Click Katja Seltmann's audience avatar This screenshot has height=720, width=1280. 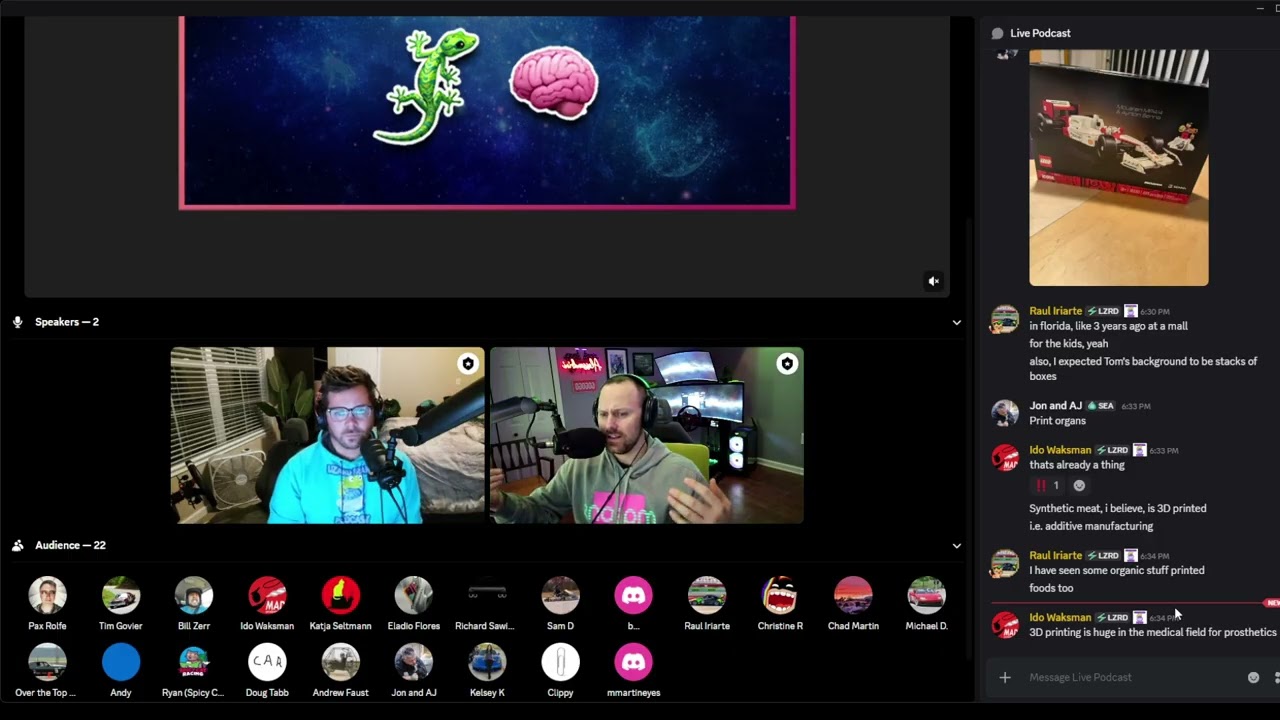(x=340, y=596)
